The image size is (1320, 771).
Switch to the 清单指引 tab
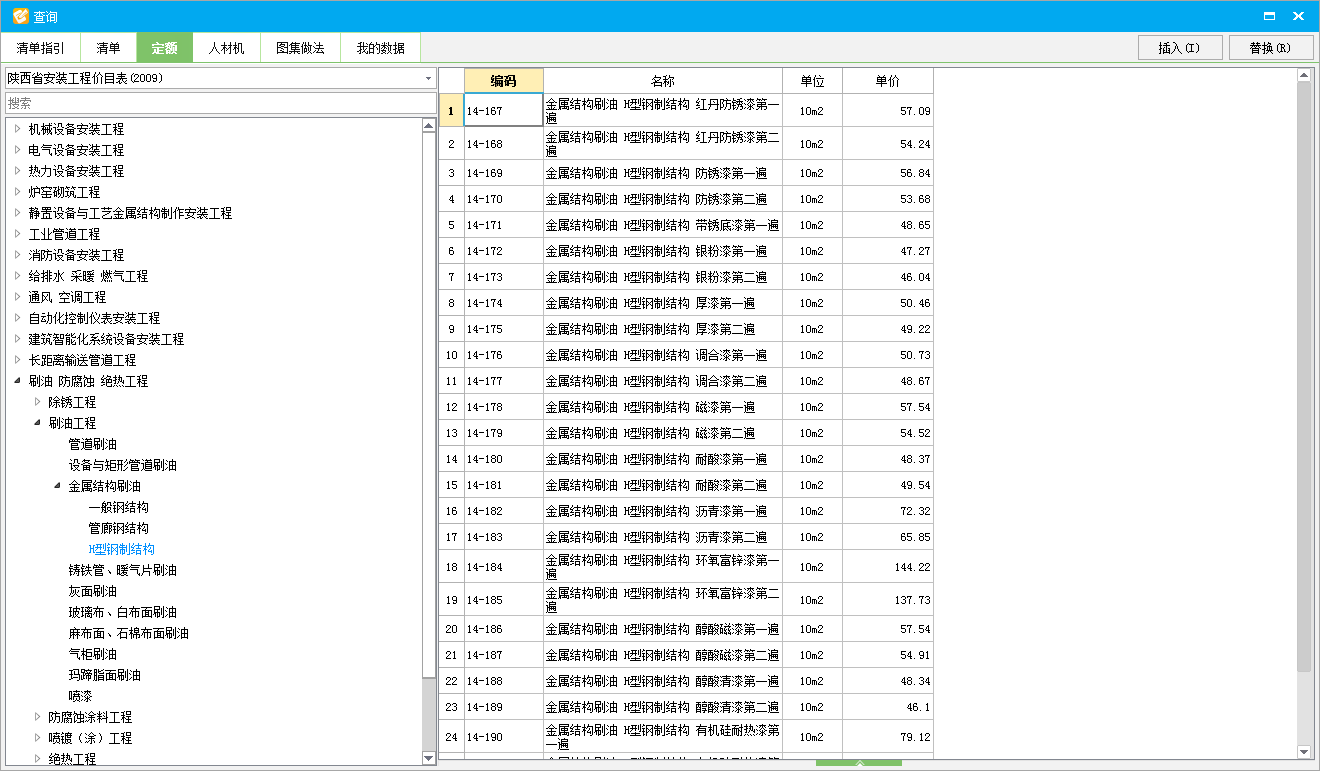click(41, 48)
